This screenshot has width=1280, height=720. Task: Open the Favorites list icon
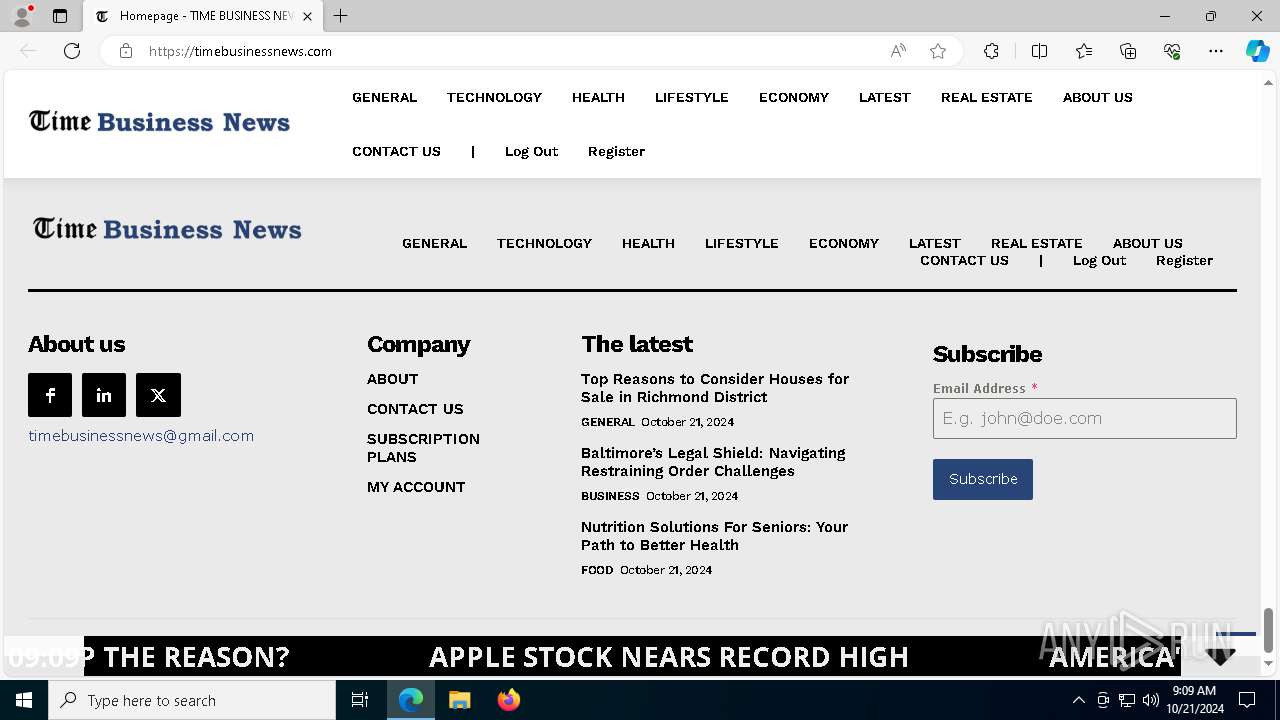1084,51
